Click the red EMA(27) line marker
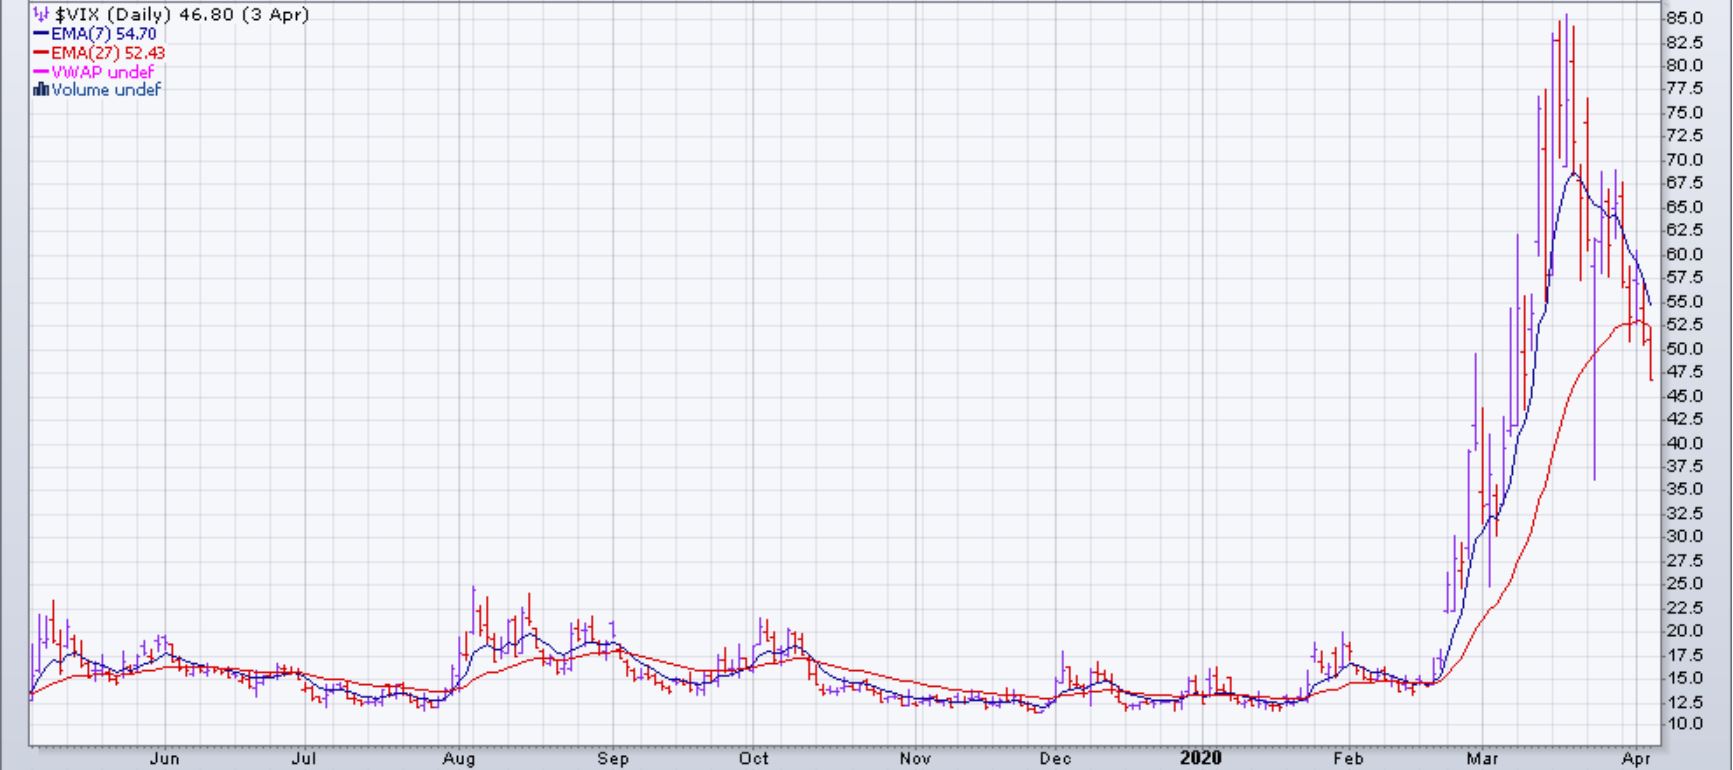The image size is (1733, 770). 41,53
